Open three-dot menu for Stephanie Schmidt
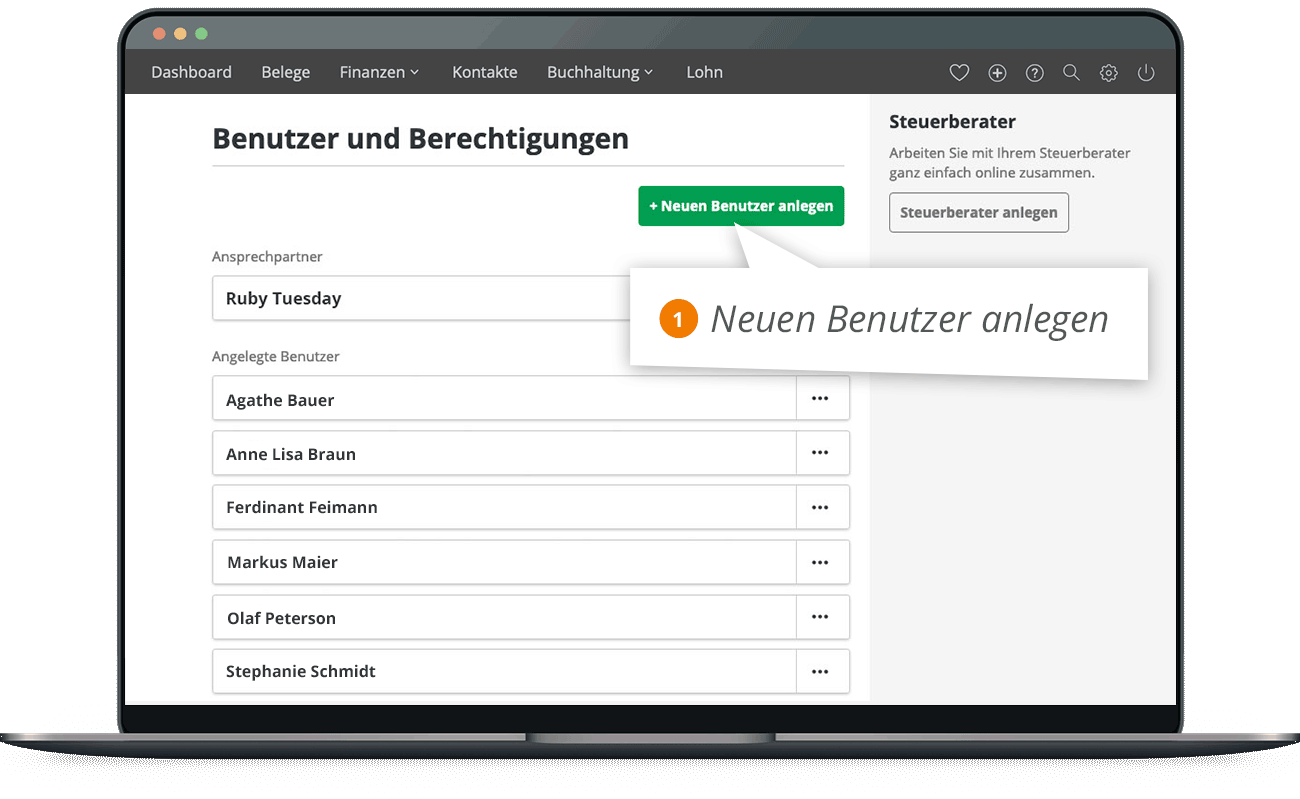1300x799 pixels. [821, 672]
